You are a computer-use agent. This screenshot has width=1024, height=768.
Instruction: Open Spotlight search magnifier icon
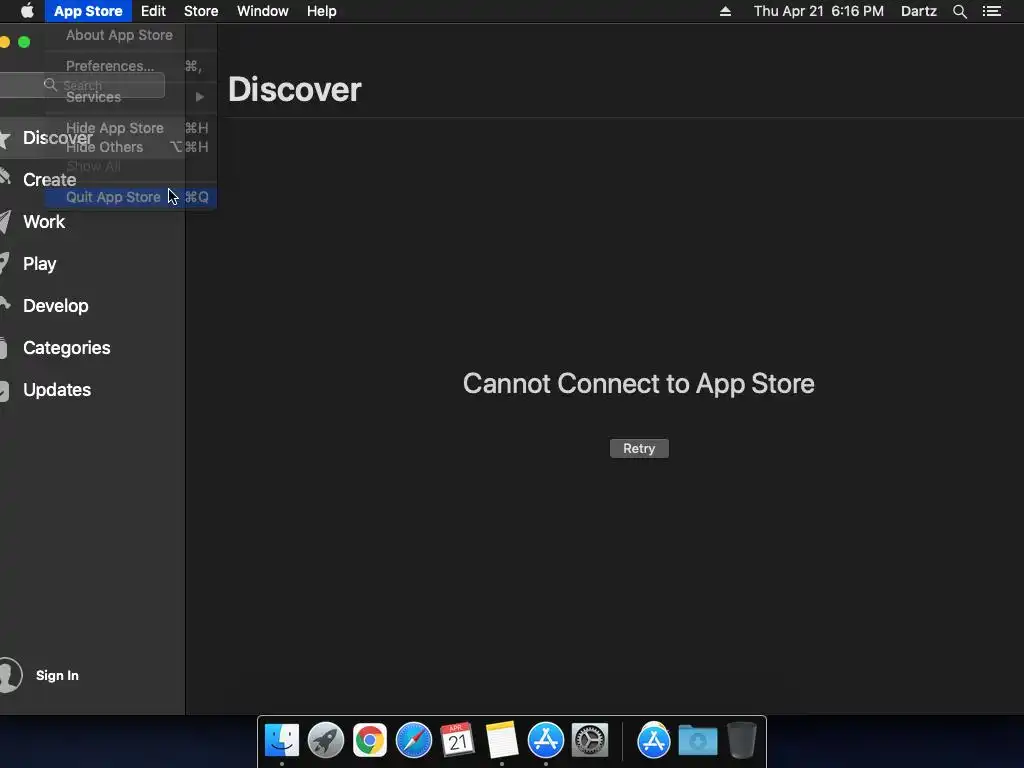pyautogui.click(x=959, y=11)
